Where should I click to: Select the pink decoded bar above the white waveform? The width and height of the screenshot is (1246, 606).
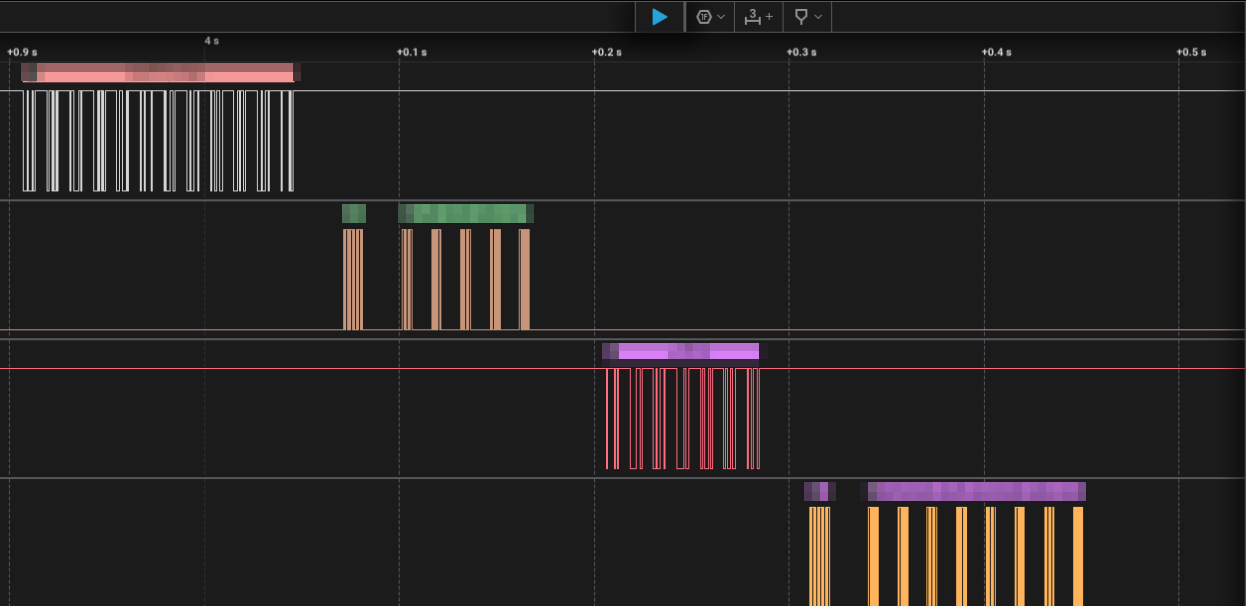[161, 72]
